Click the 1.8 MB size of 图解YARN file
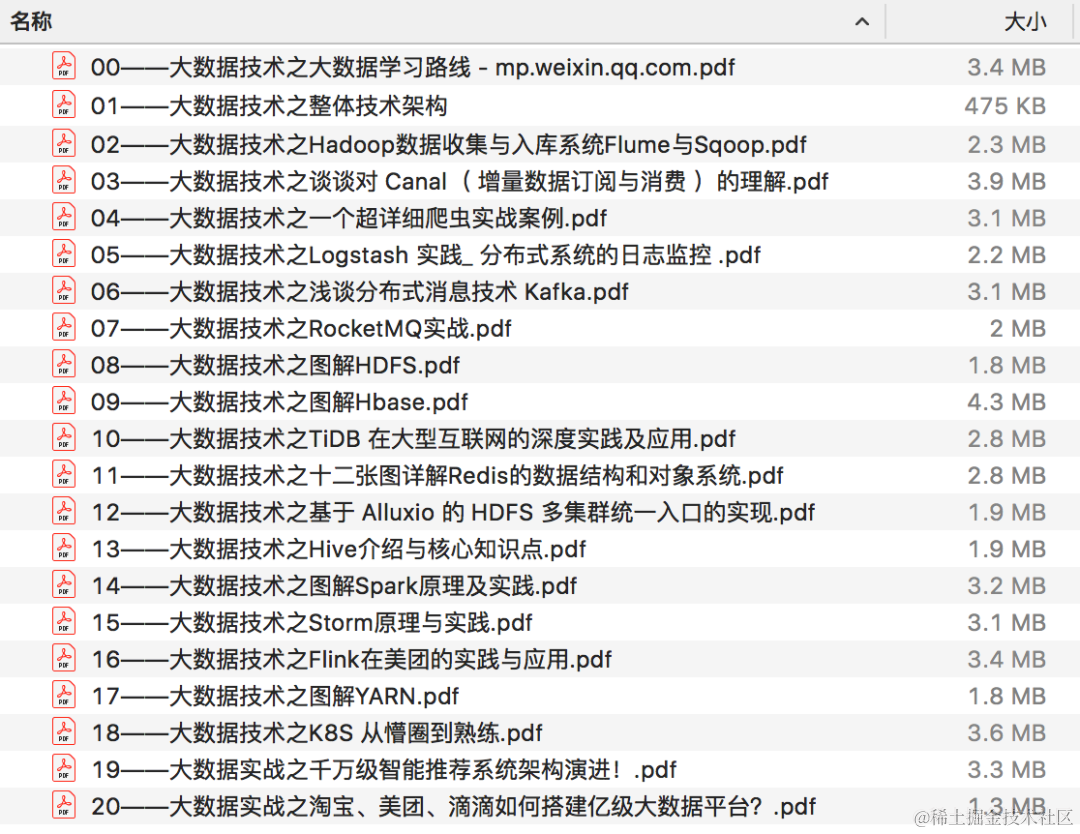The height and width of the screenshot is (834, 1080). point(1007,697)
